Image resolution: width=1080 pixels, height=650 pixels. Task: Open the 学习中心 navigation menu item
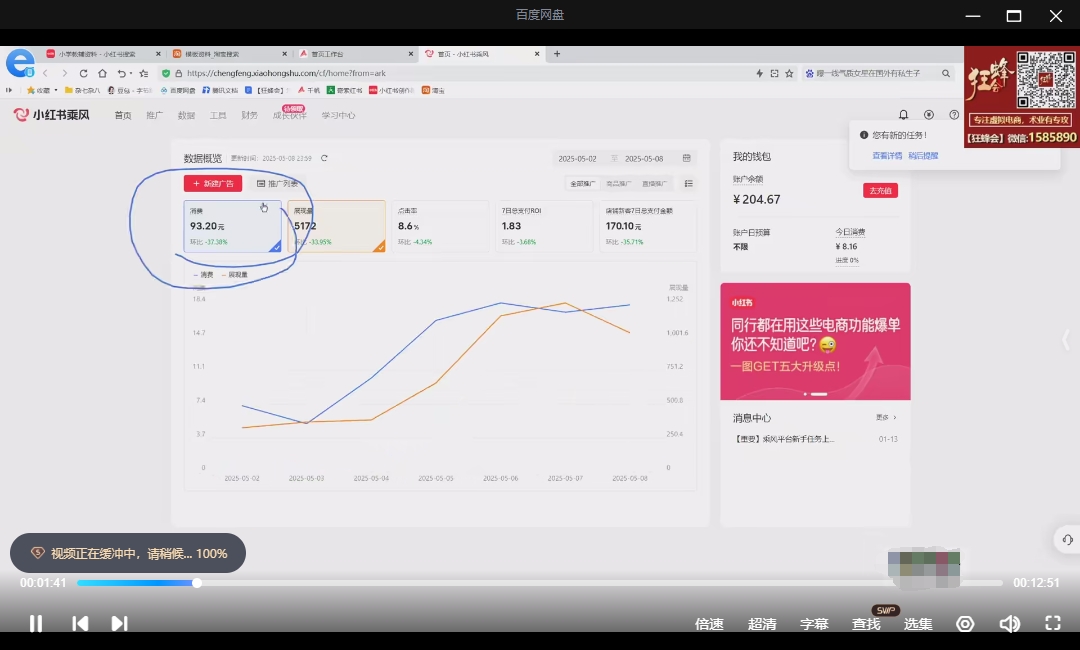tap(338, 116)
